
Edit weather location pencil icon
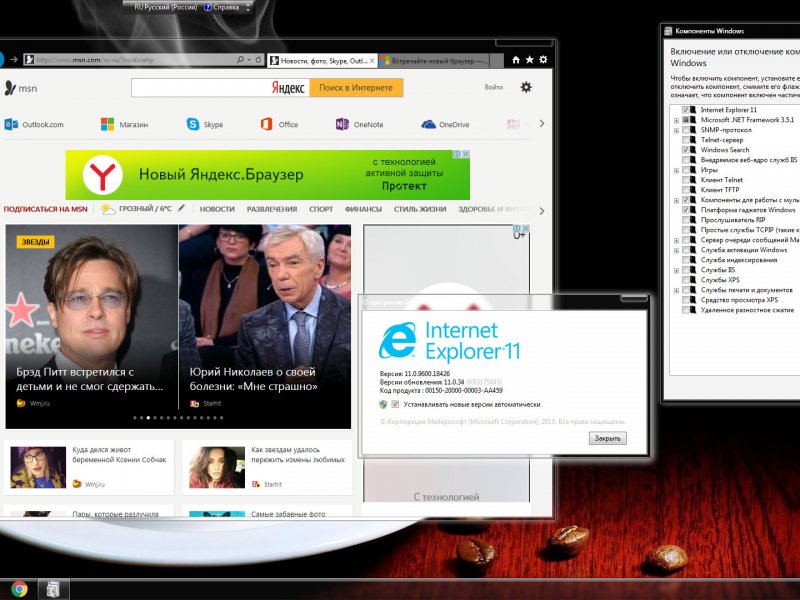pyautogui.click(x=181, y=208)
